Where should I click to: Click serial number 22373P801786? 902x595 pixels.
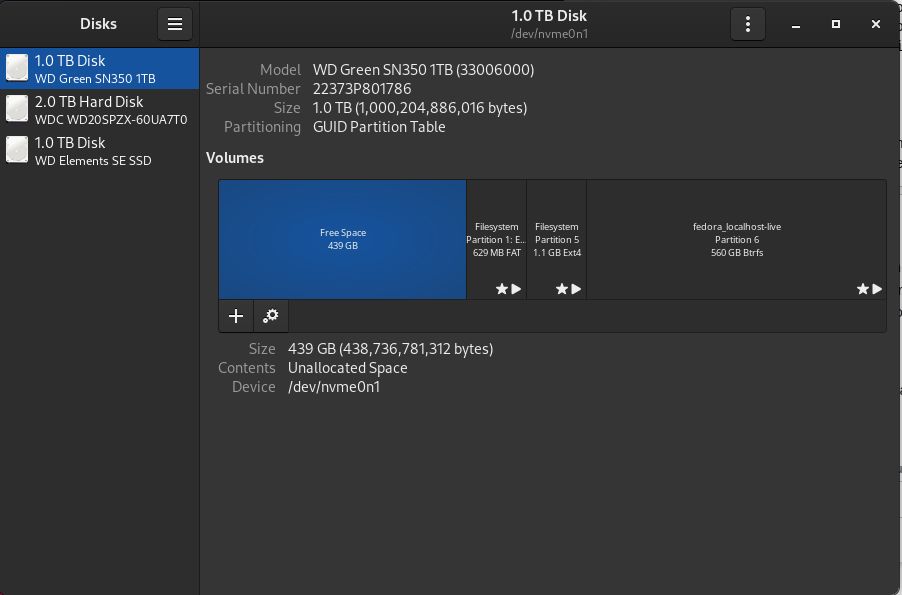tap(362, 89)
